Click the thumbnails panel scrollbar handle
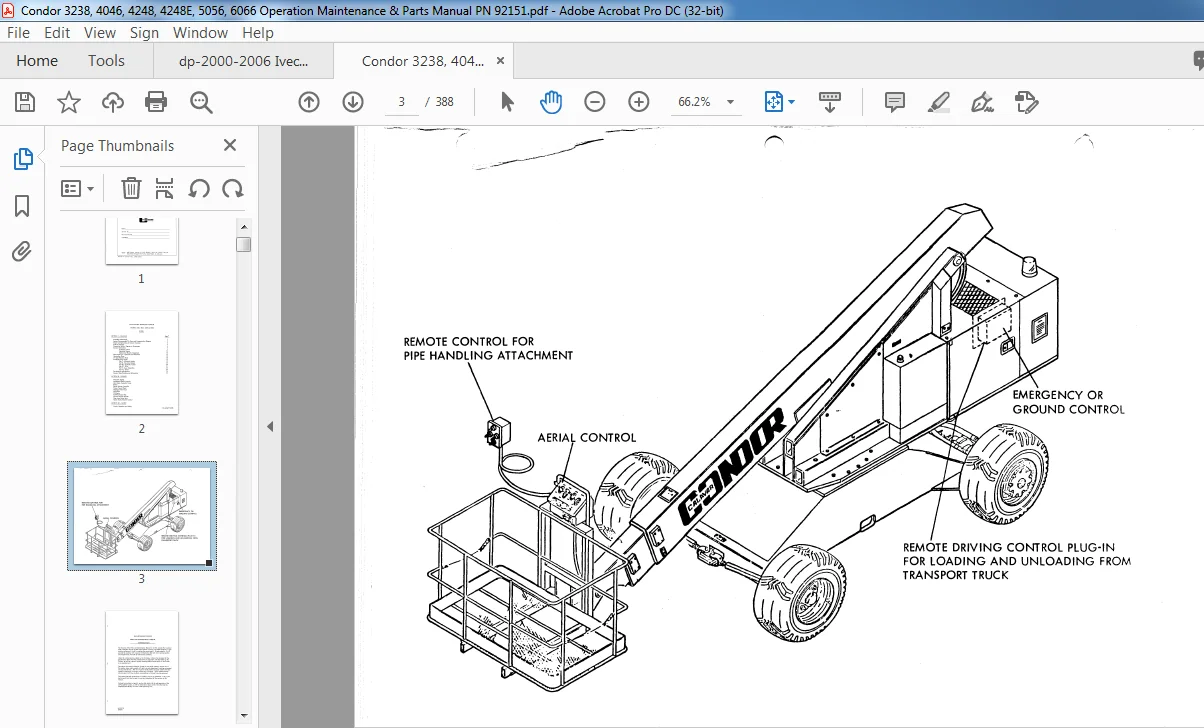Viewport: 1204px width, 728px height. (x=244, y=244)
